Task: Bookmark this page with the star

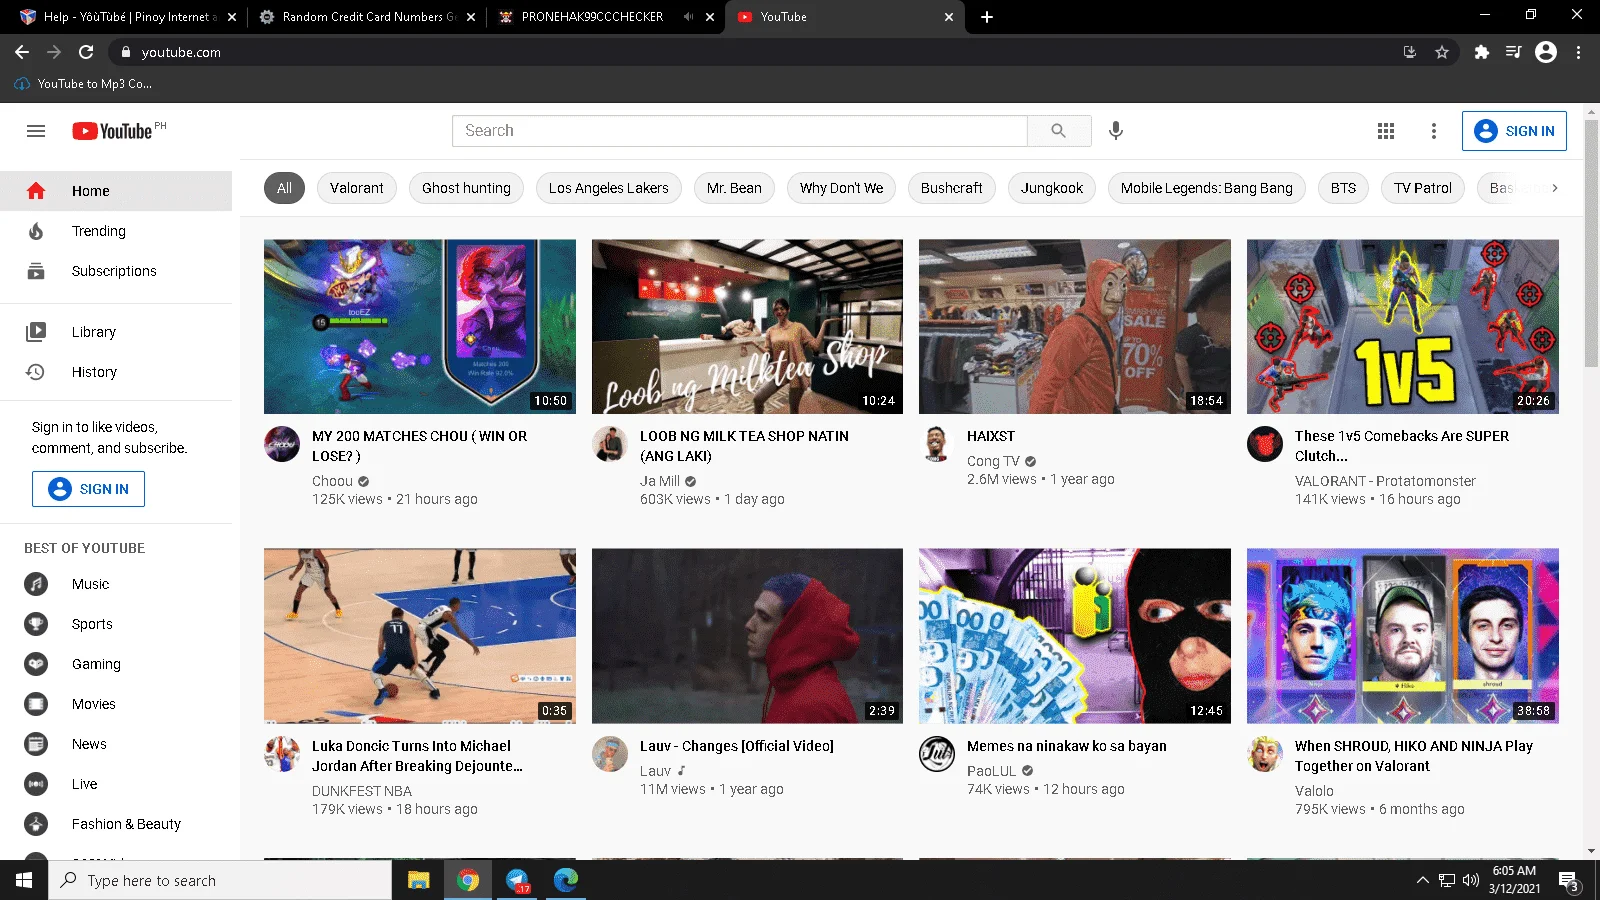Action: 1442,52
